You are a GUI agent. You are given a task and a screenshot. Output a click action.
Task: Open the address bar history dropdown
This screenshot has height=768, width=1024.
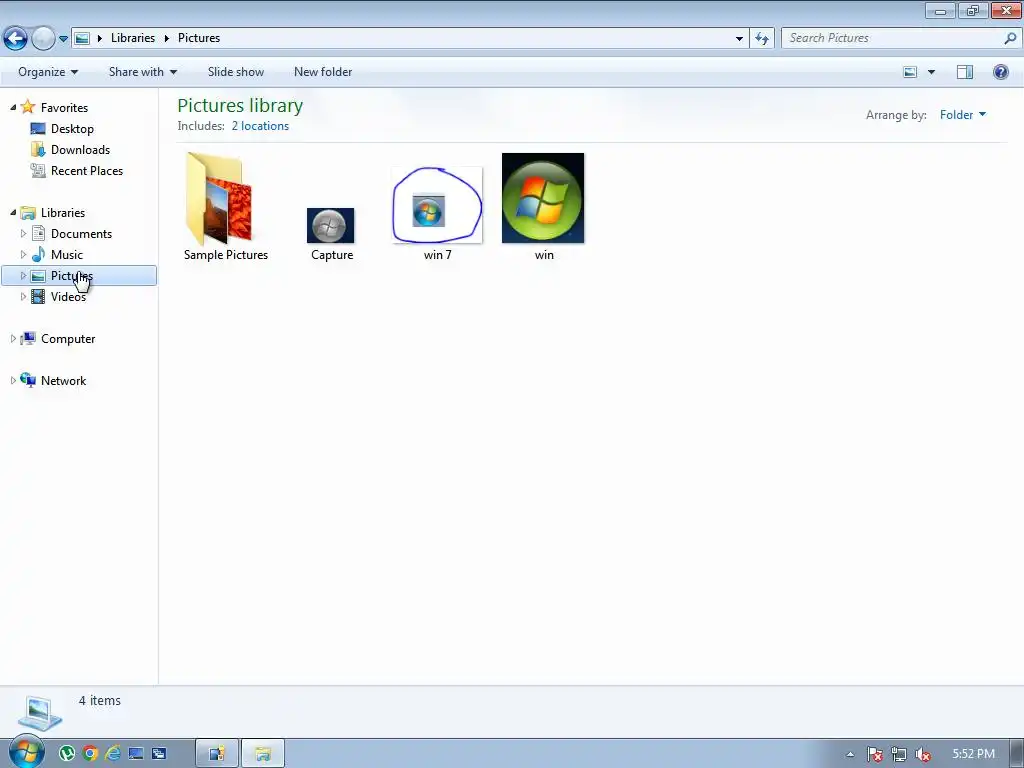point(739,39)
